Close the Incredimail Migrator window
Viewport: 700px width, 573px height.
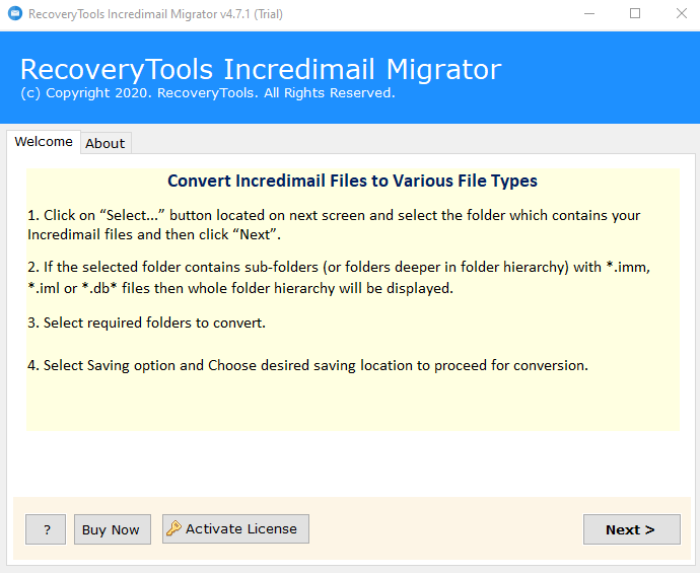[679, 14]
